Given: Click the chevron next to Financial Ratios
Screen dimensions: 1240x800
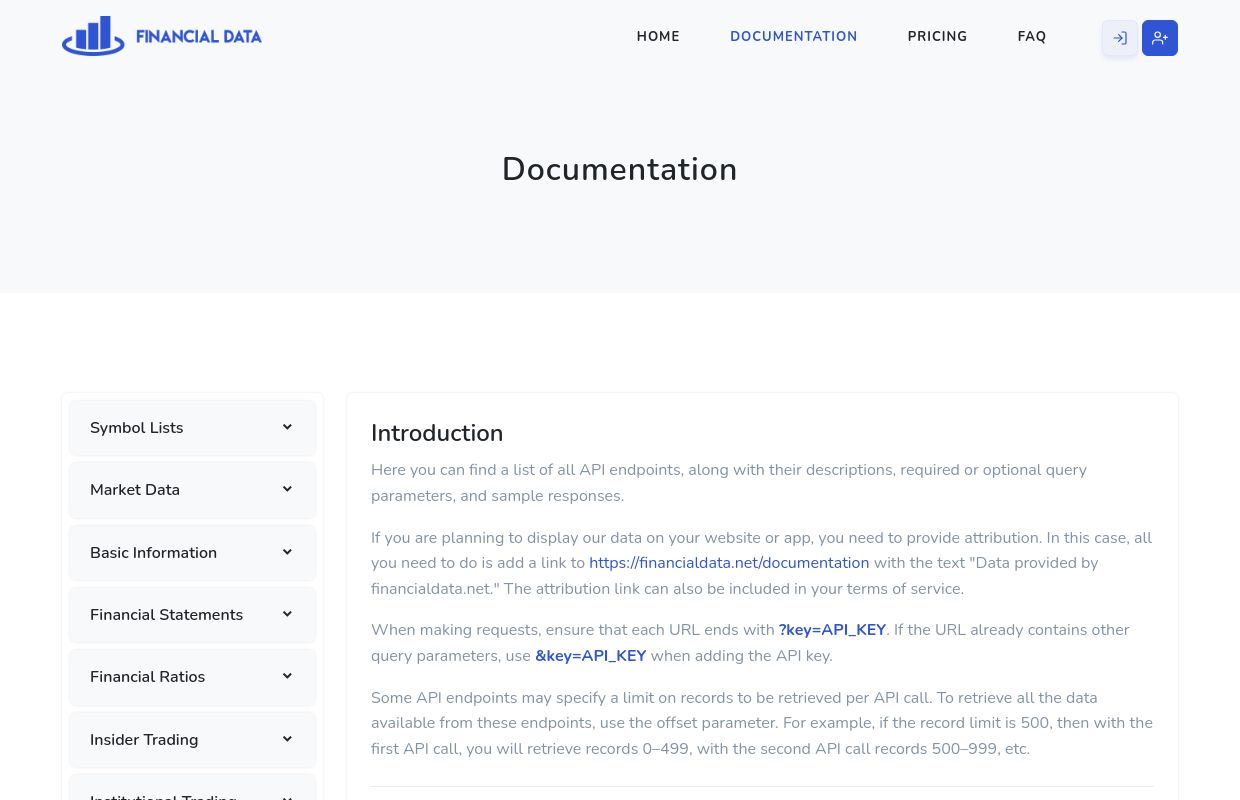Looking at the screenshot, I should tap(287, 676).
